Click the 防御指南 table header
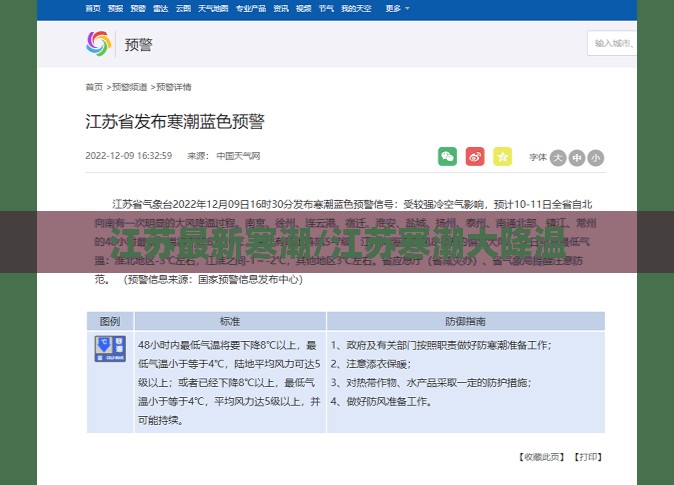Viewport: 674px width, 485px height. click(x=466, y=321)
